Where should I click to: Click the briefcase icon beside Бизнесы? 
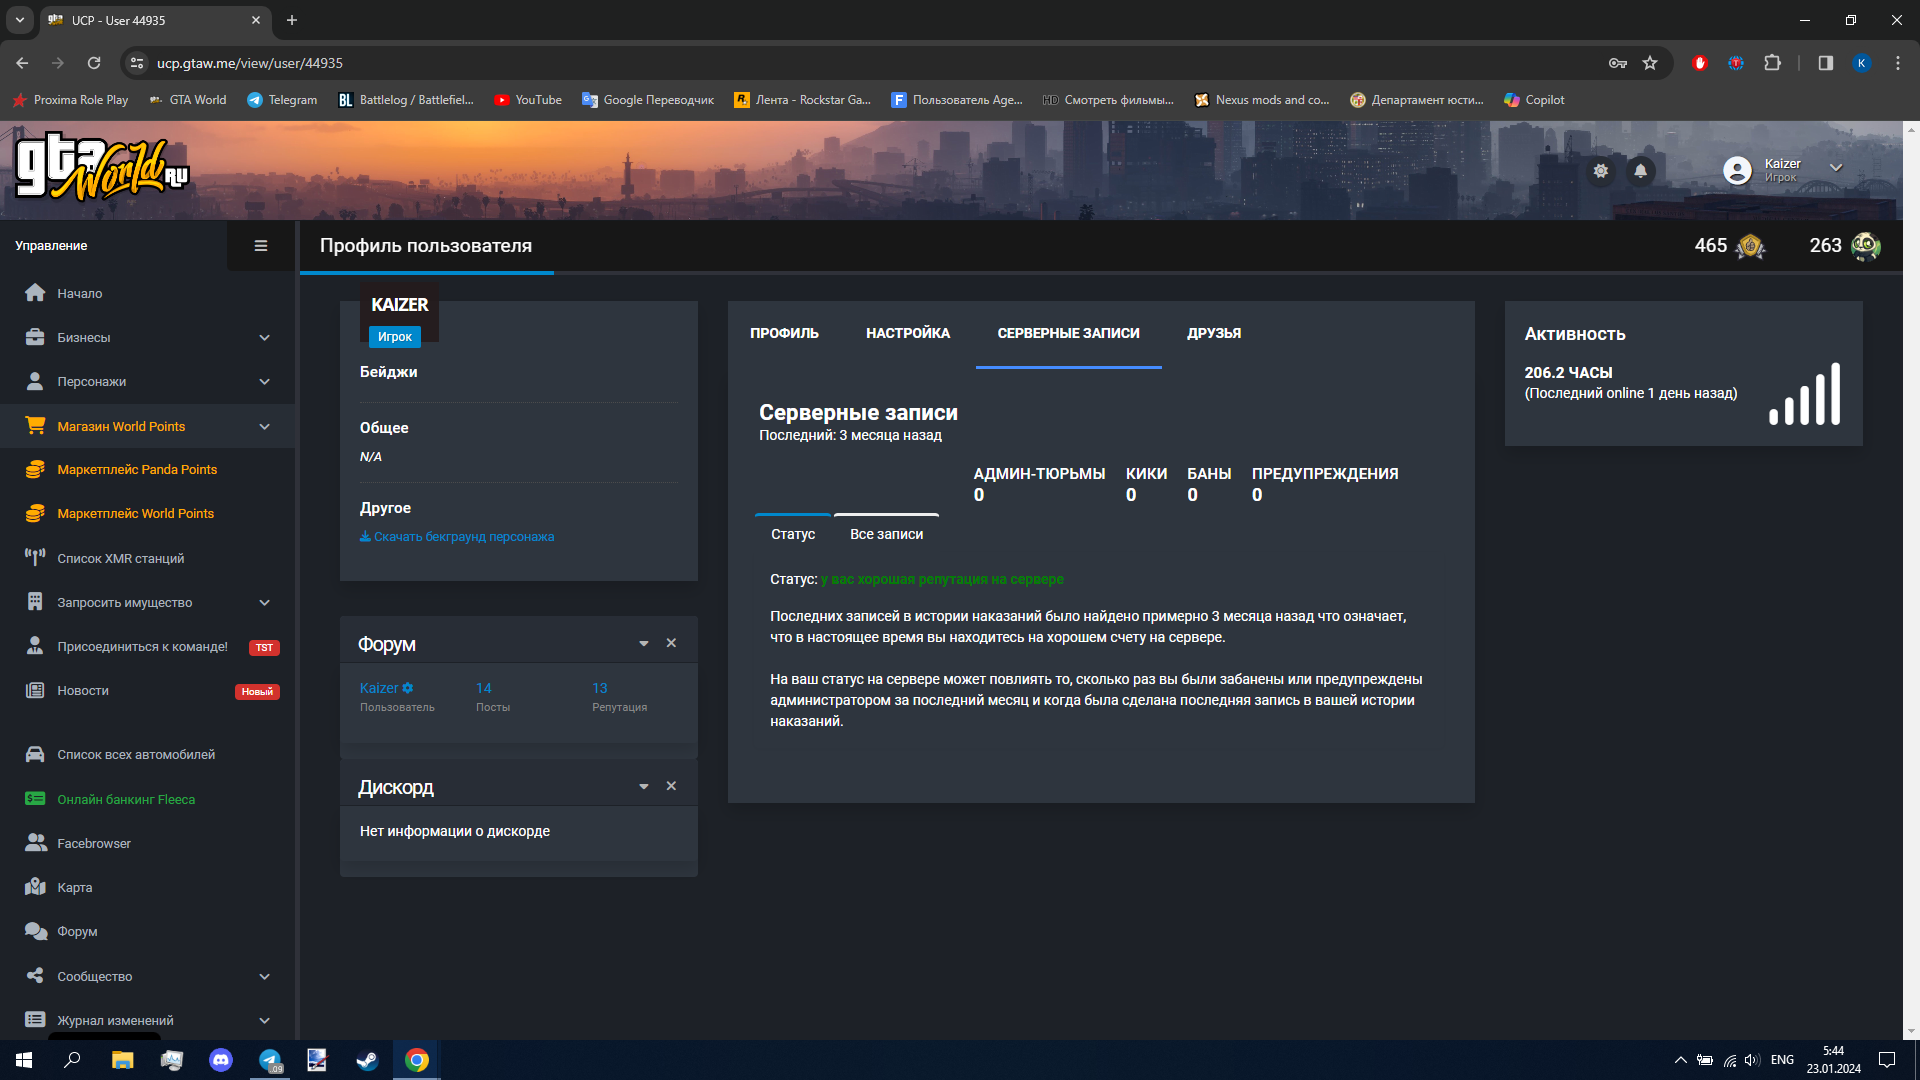tap(35, 337)
